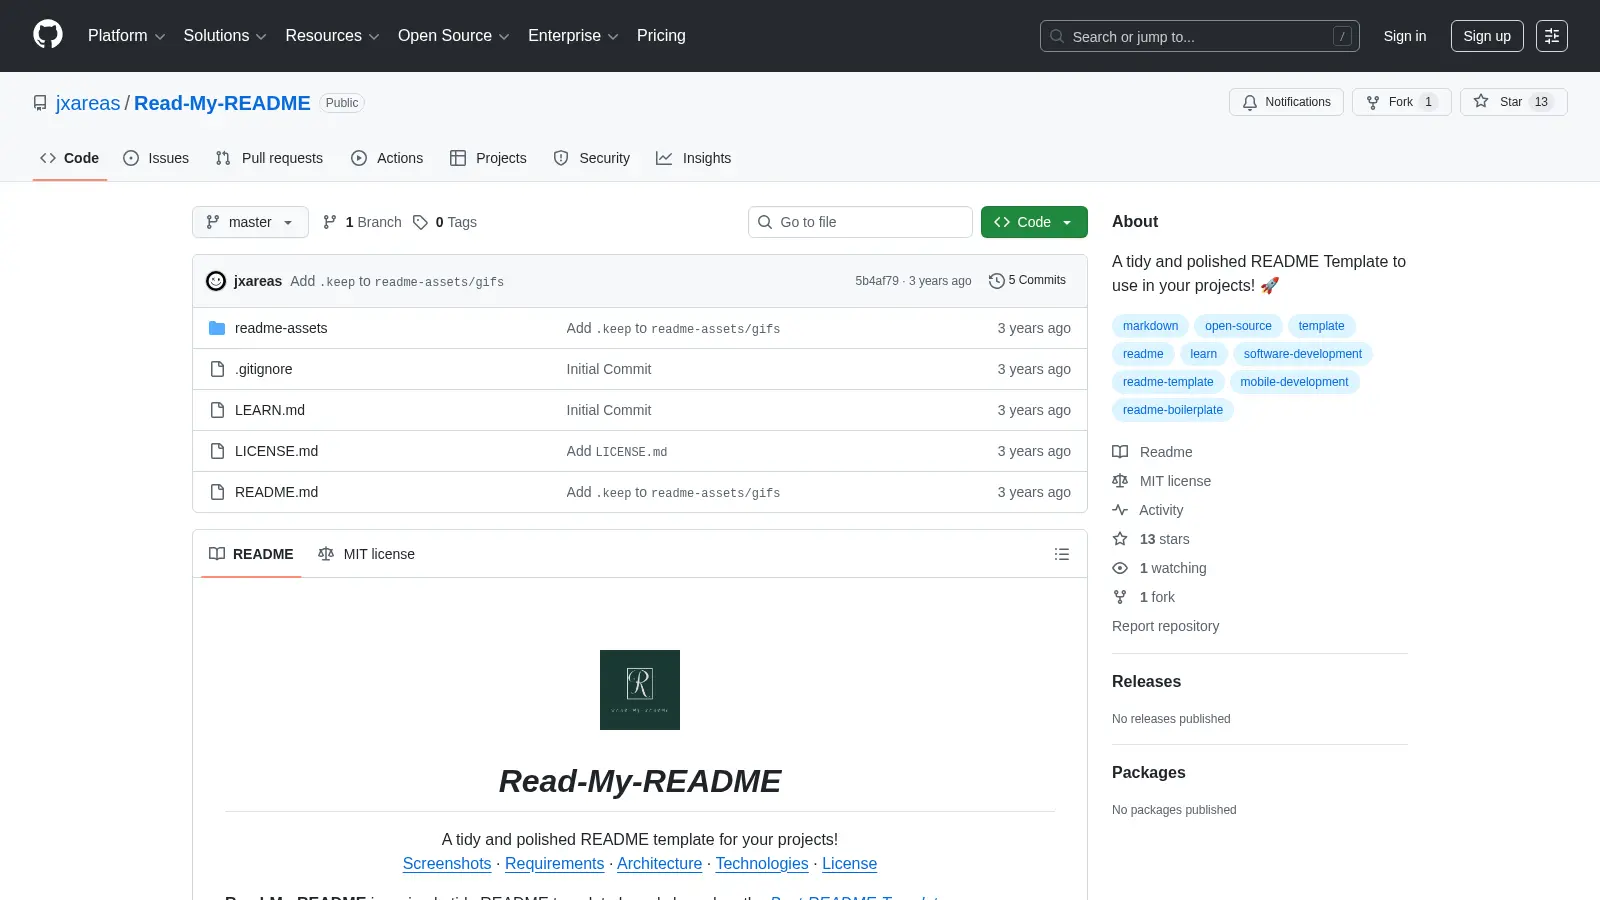
Task: Select the readme-boilerplate topic tag
Action: [x=1173, y=410]
